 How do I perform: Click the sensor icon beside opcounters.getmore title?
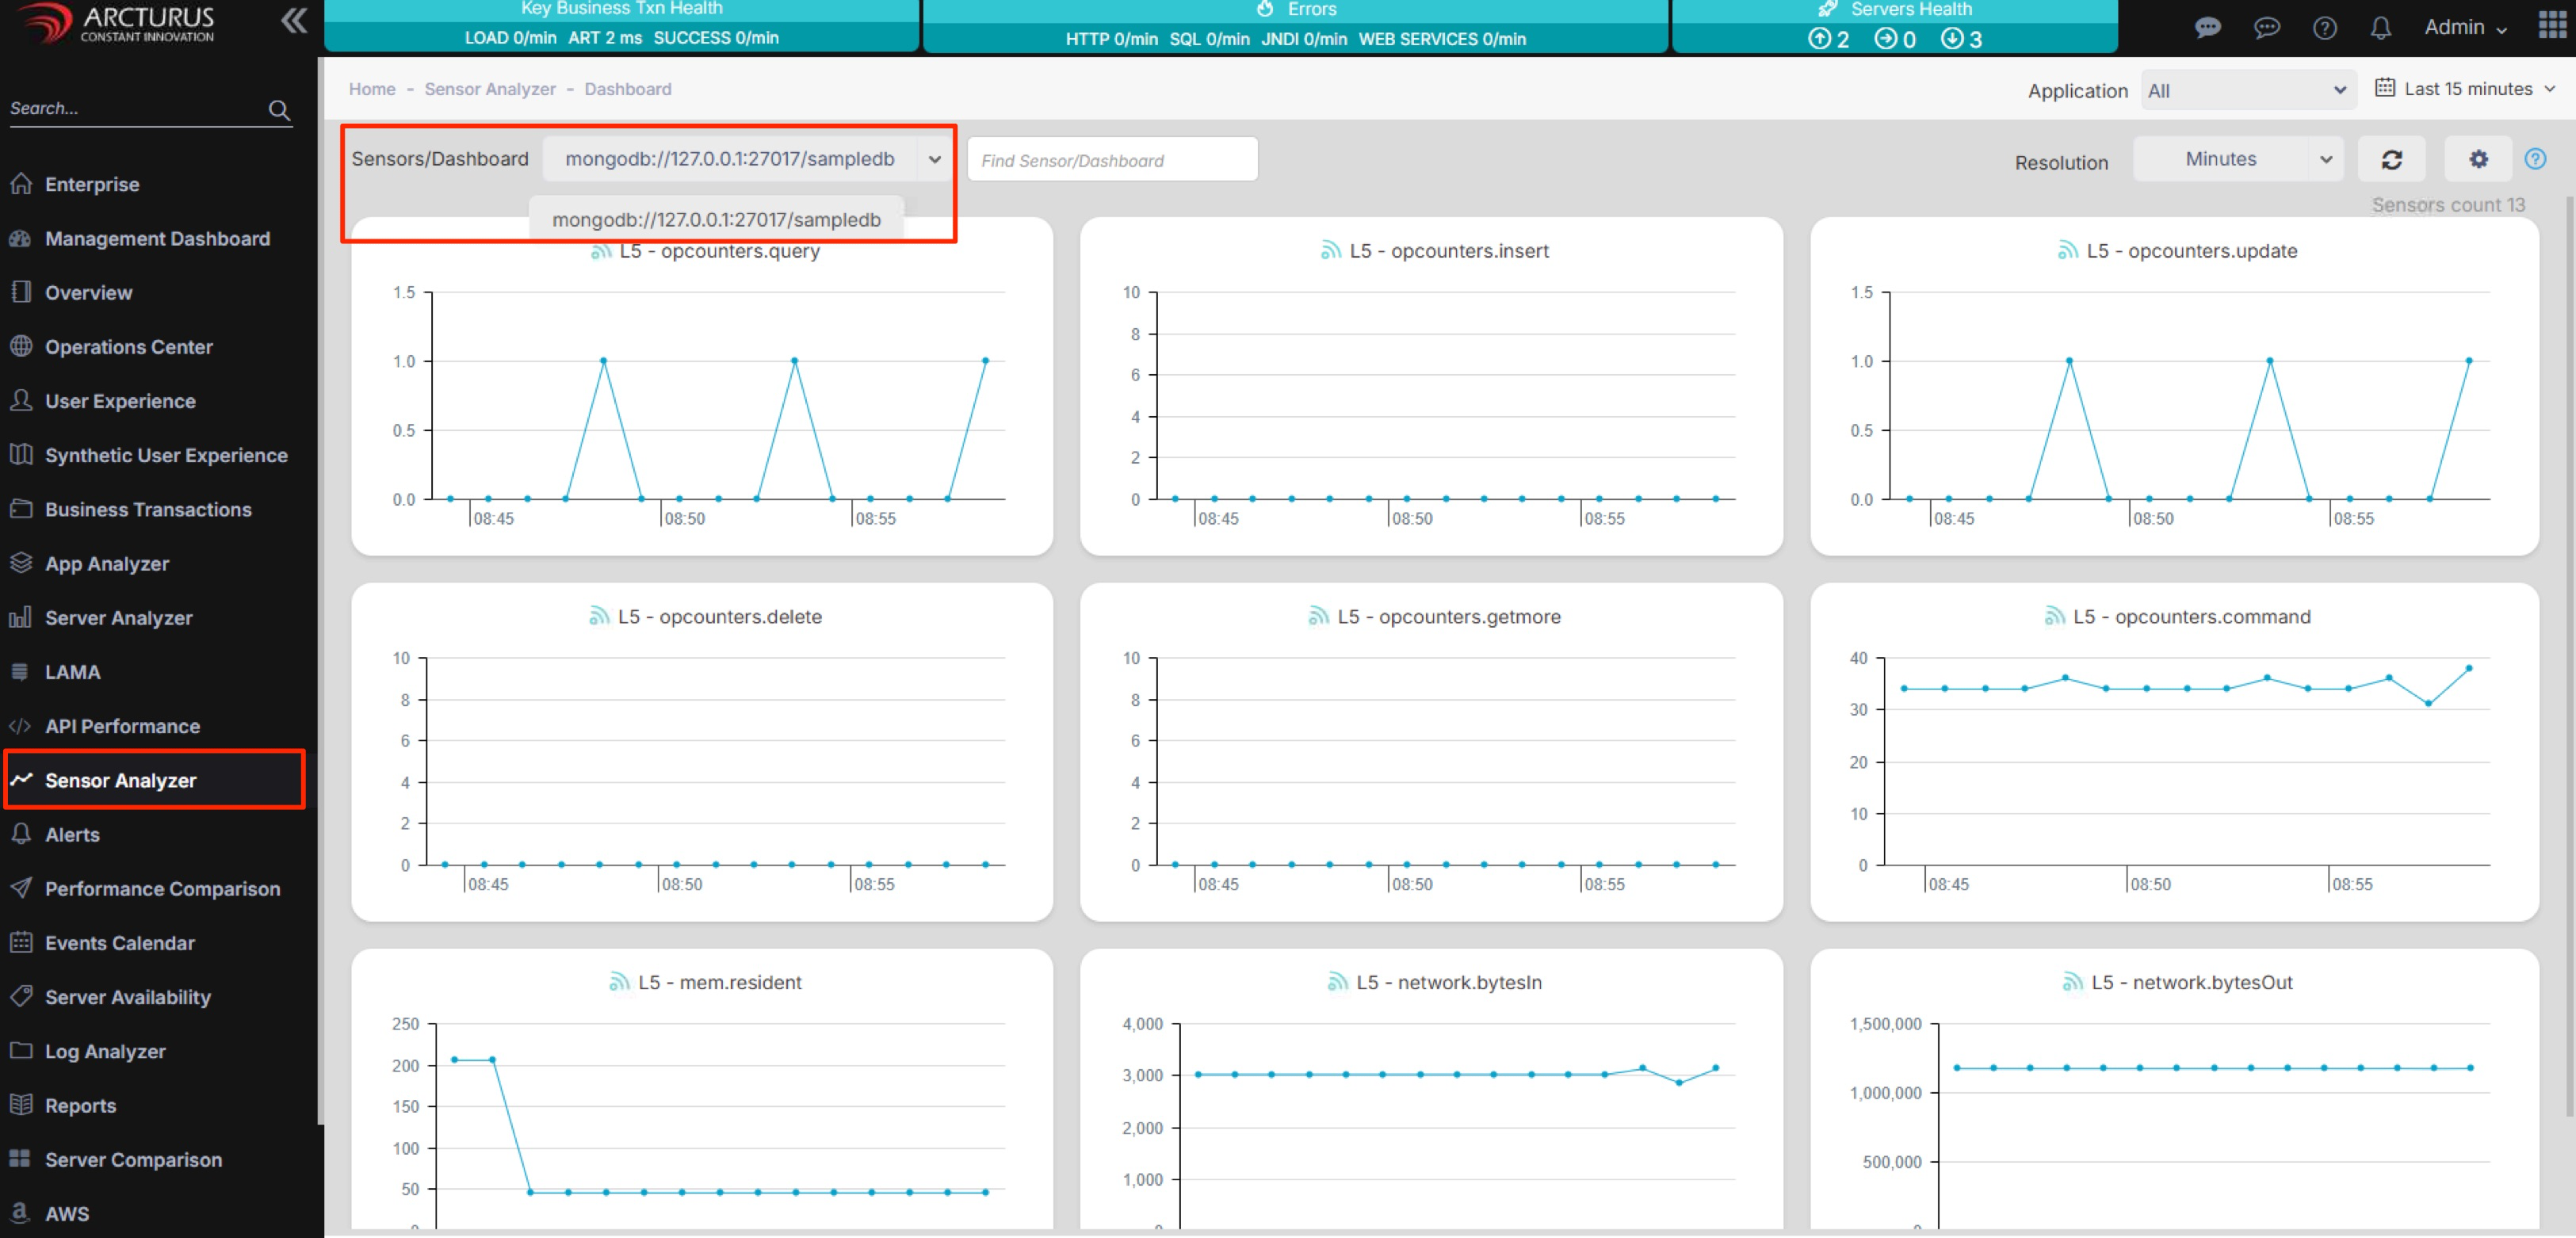tap(1318, 616)
